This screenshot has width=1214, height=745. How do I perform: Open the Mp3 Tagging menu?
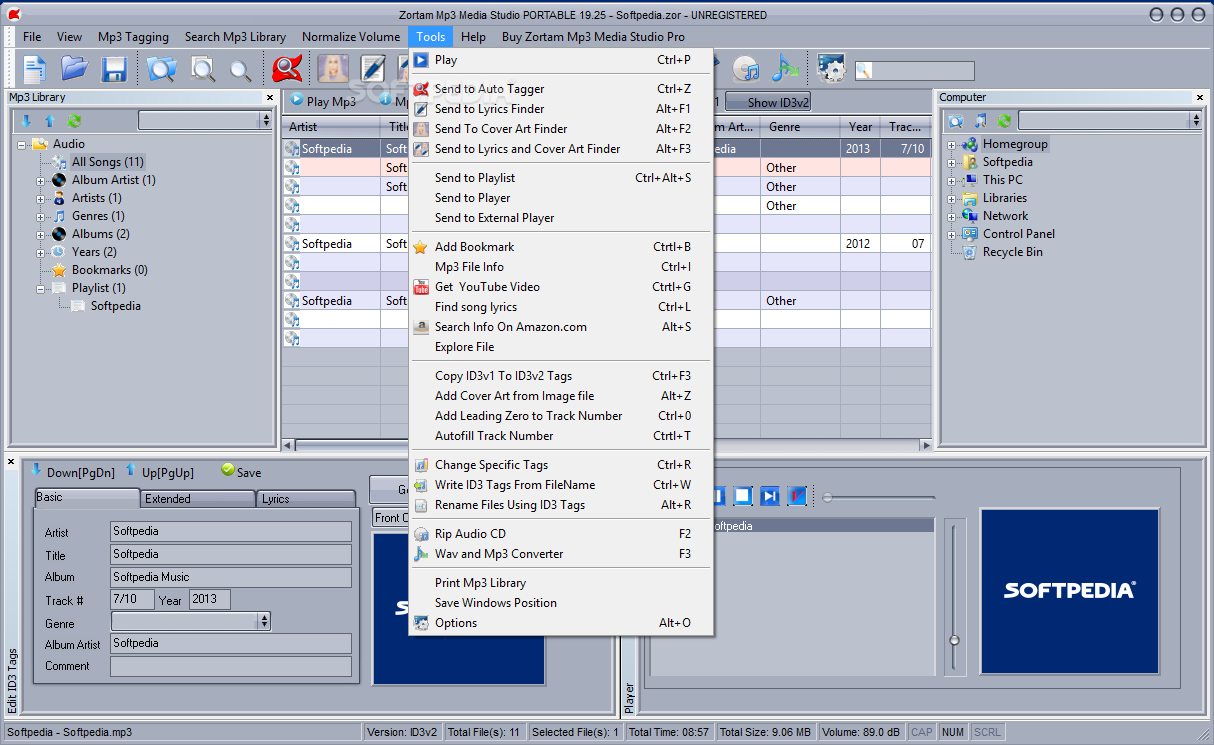pyautogui.click(x=133, y=36)
